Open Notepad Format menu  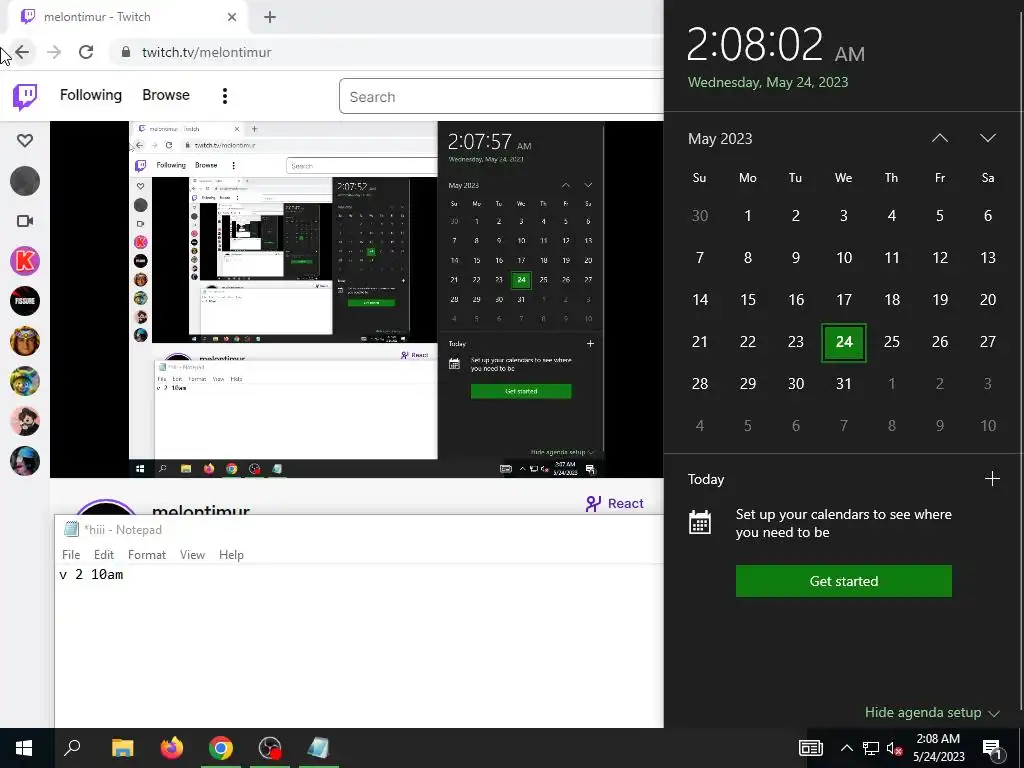pyautogui.click(x=147, y=554)
